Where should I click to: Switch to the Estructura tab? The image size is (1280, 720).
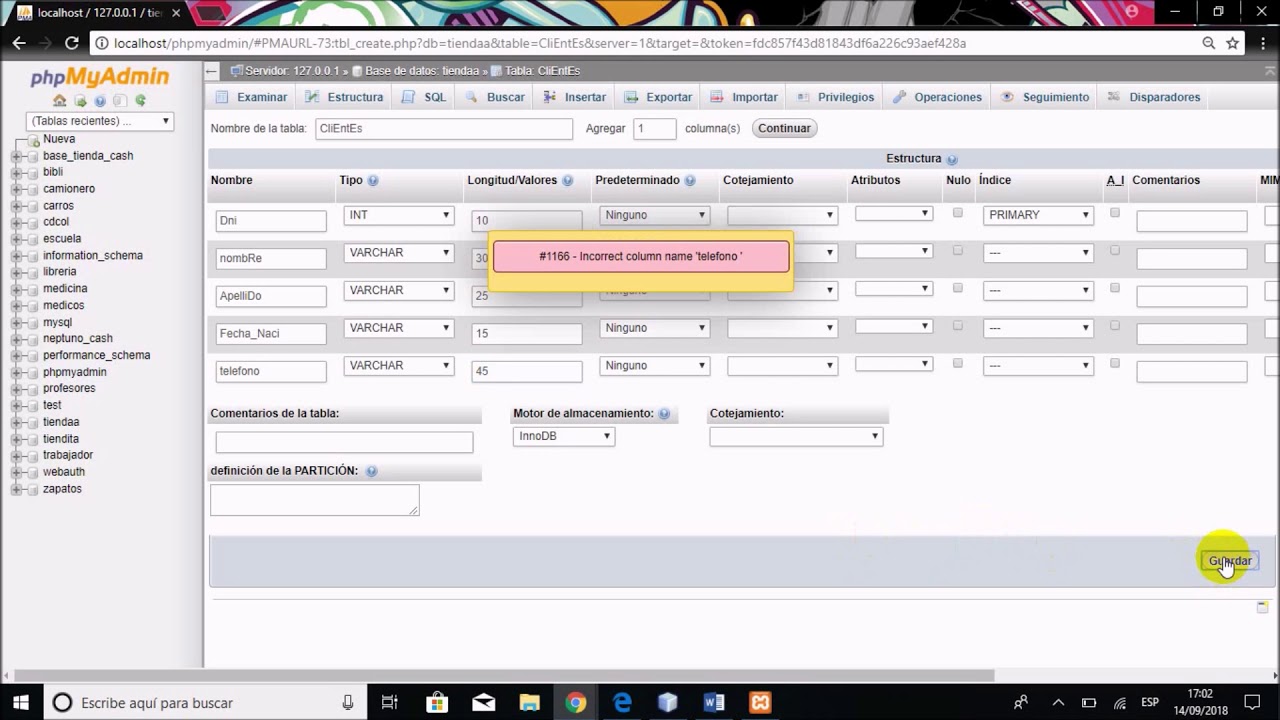click(x=344, y=97)
